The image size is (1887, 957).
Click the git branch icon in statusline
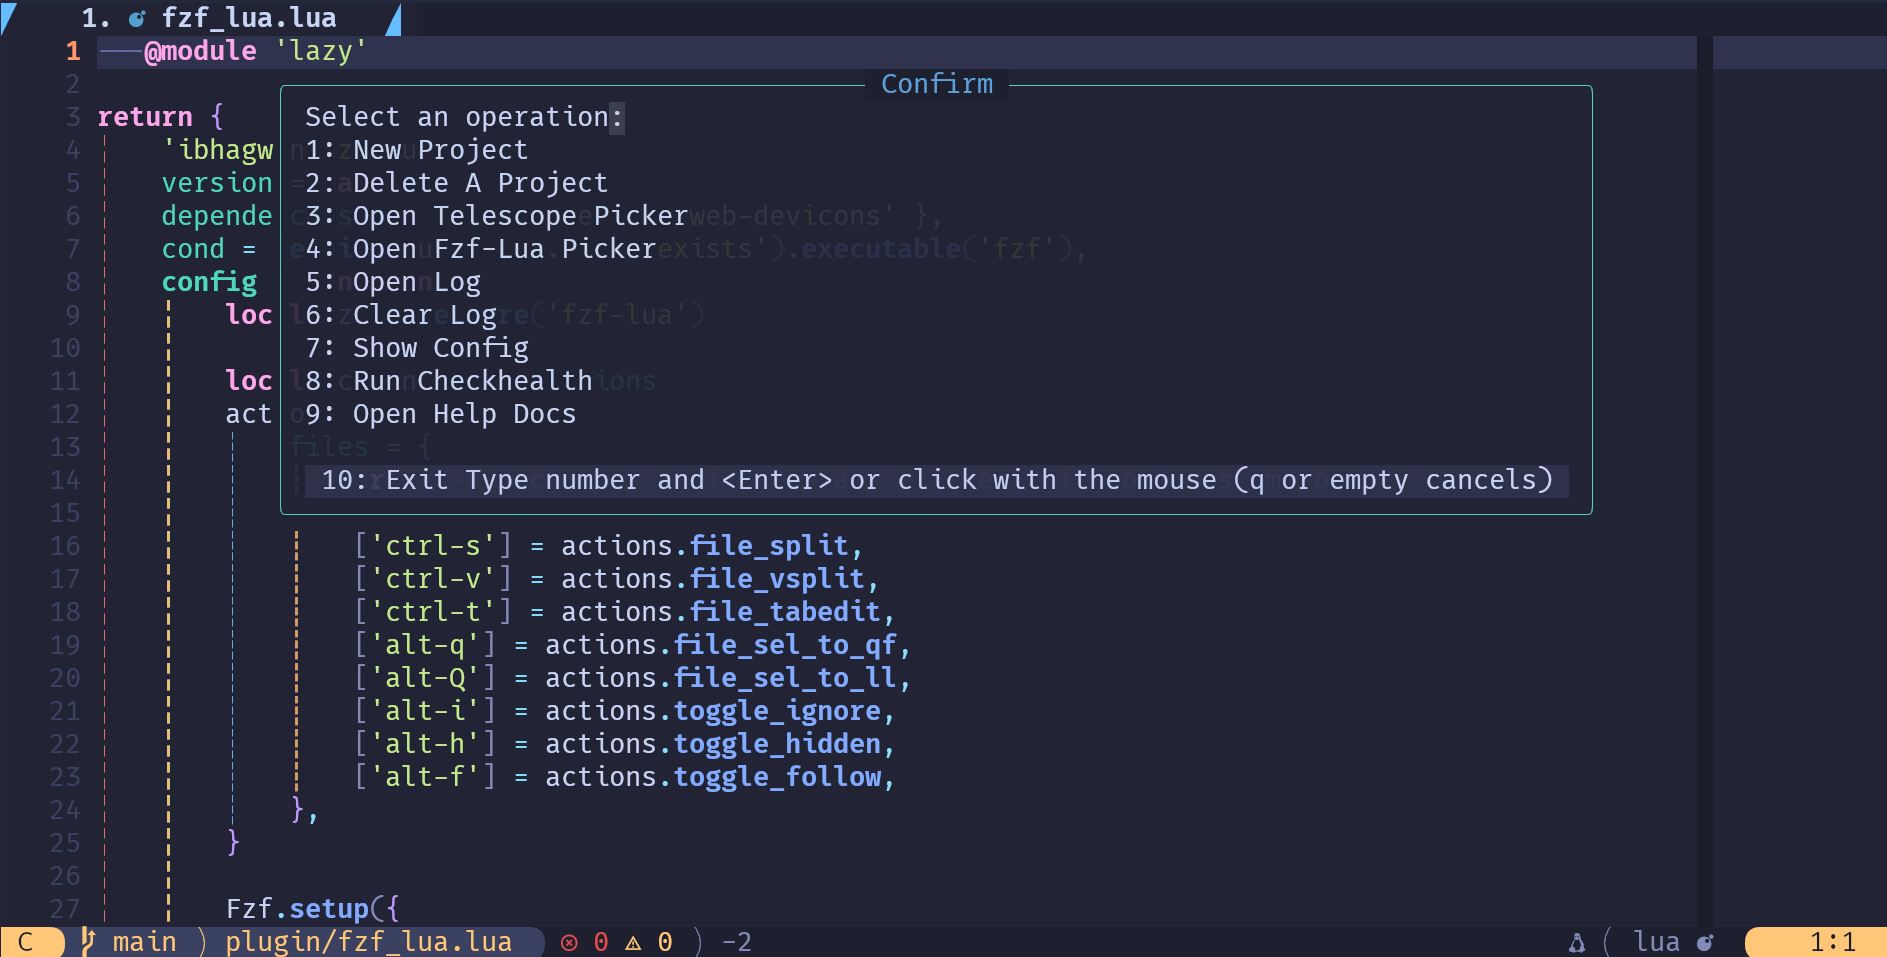click(88, 941)
